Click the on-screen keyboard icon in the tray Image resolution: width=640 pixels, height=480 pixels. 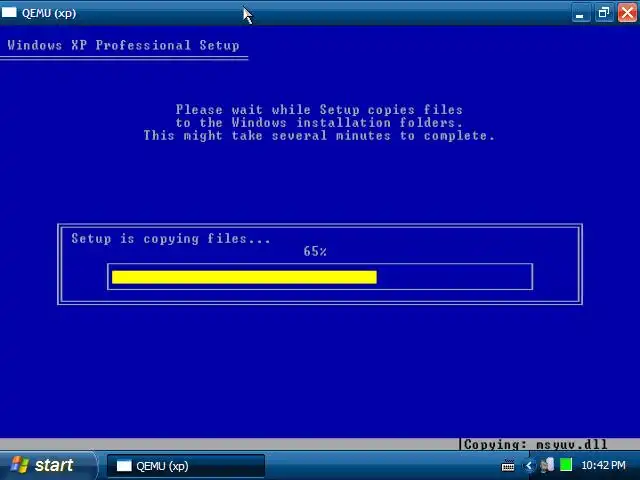point(508,465)
